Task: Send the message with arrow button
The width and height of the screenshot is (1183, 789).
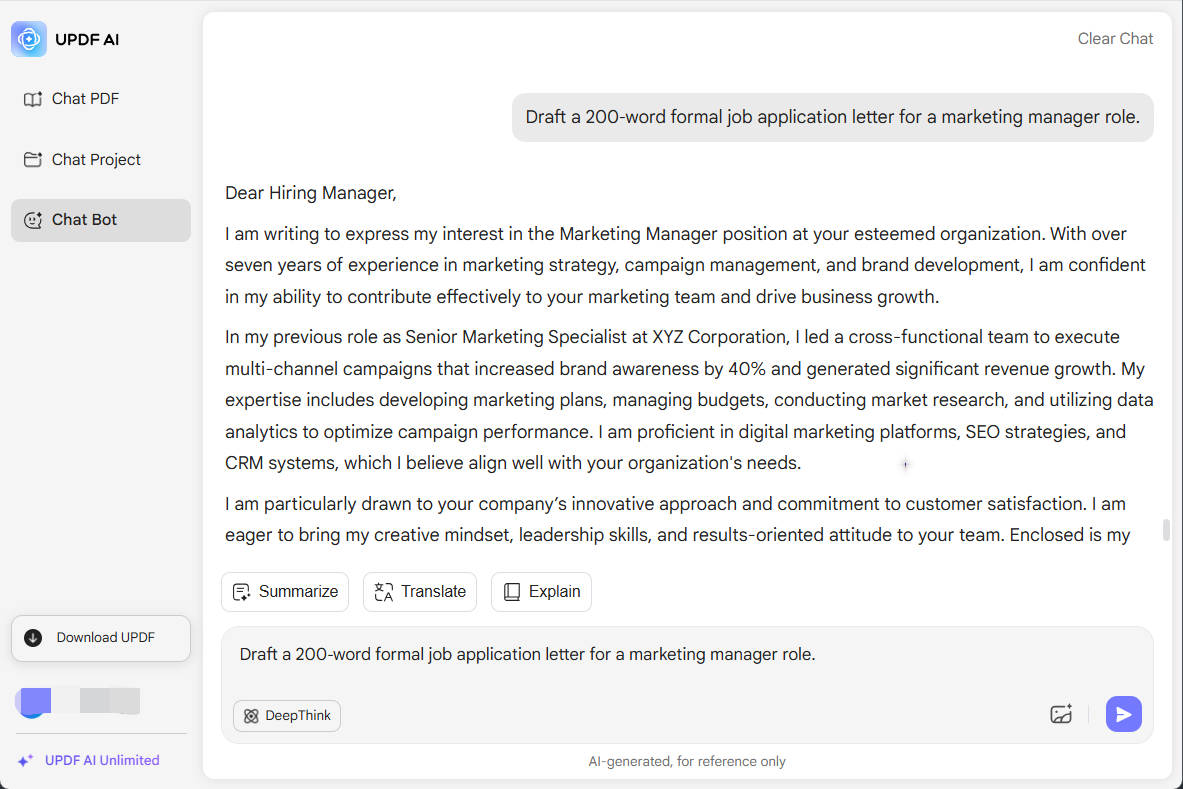Action: point(1123,714)
